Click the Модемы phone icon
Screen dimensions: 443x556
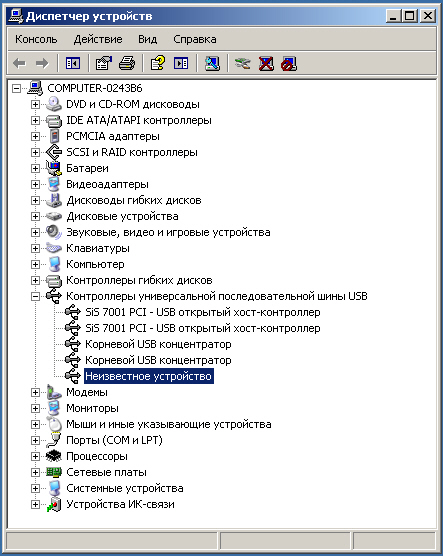(x=54, y=392)
